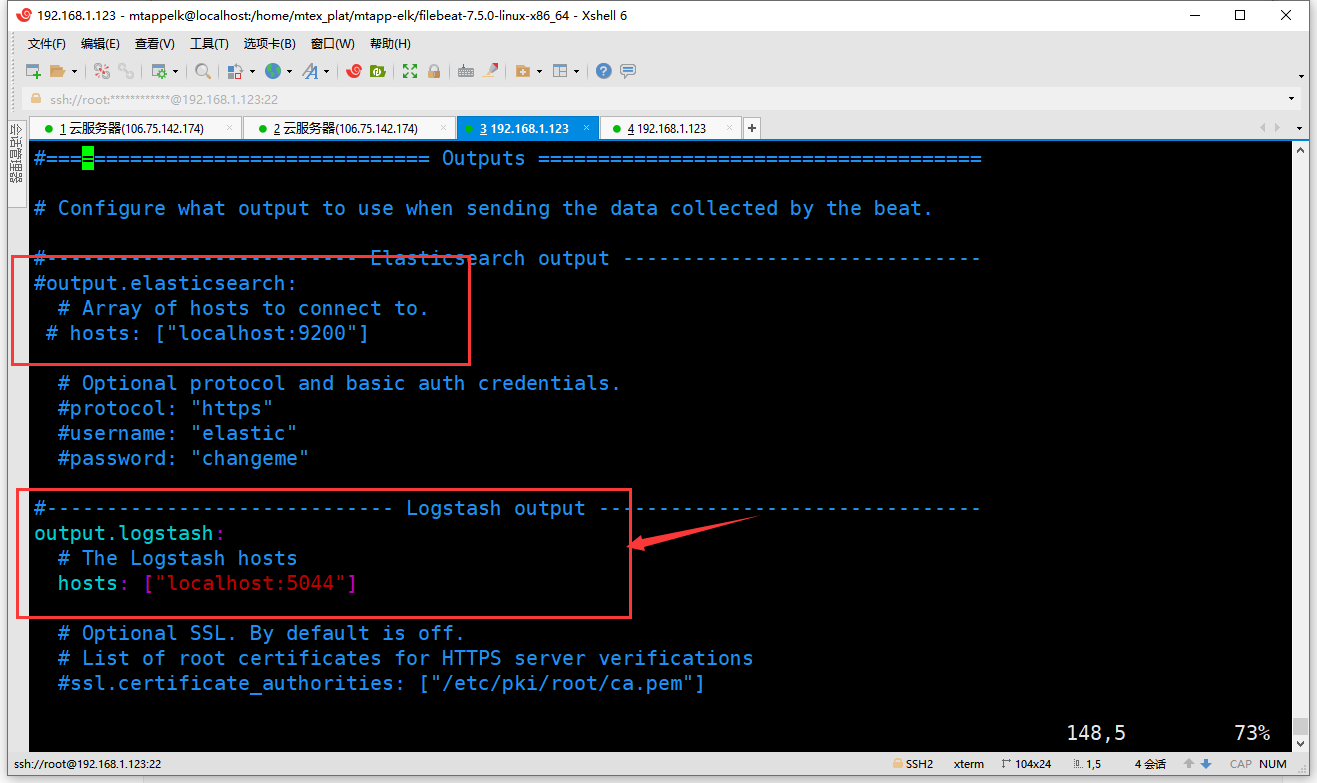Click the "localhost:5044" hosts value
This screenshot has width=1317, height=783.
tap(250, 583)
